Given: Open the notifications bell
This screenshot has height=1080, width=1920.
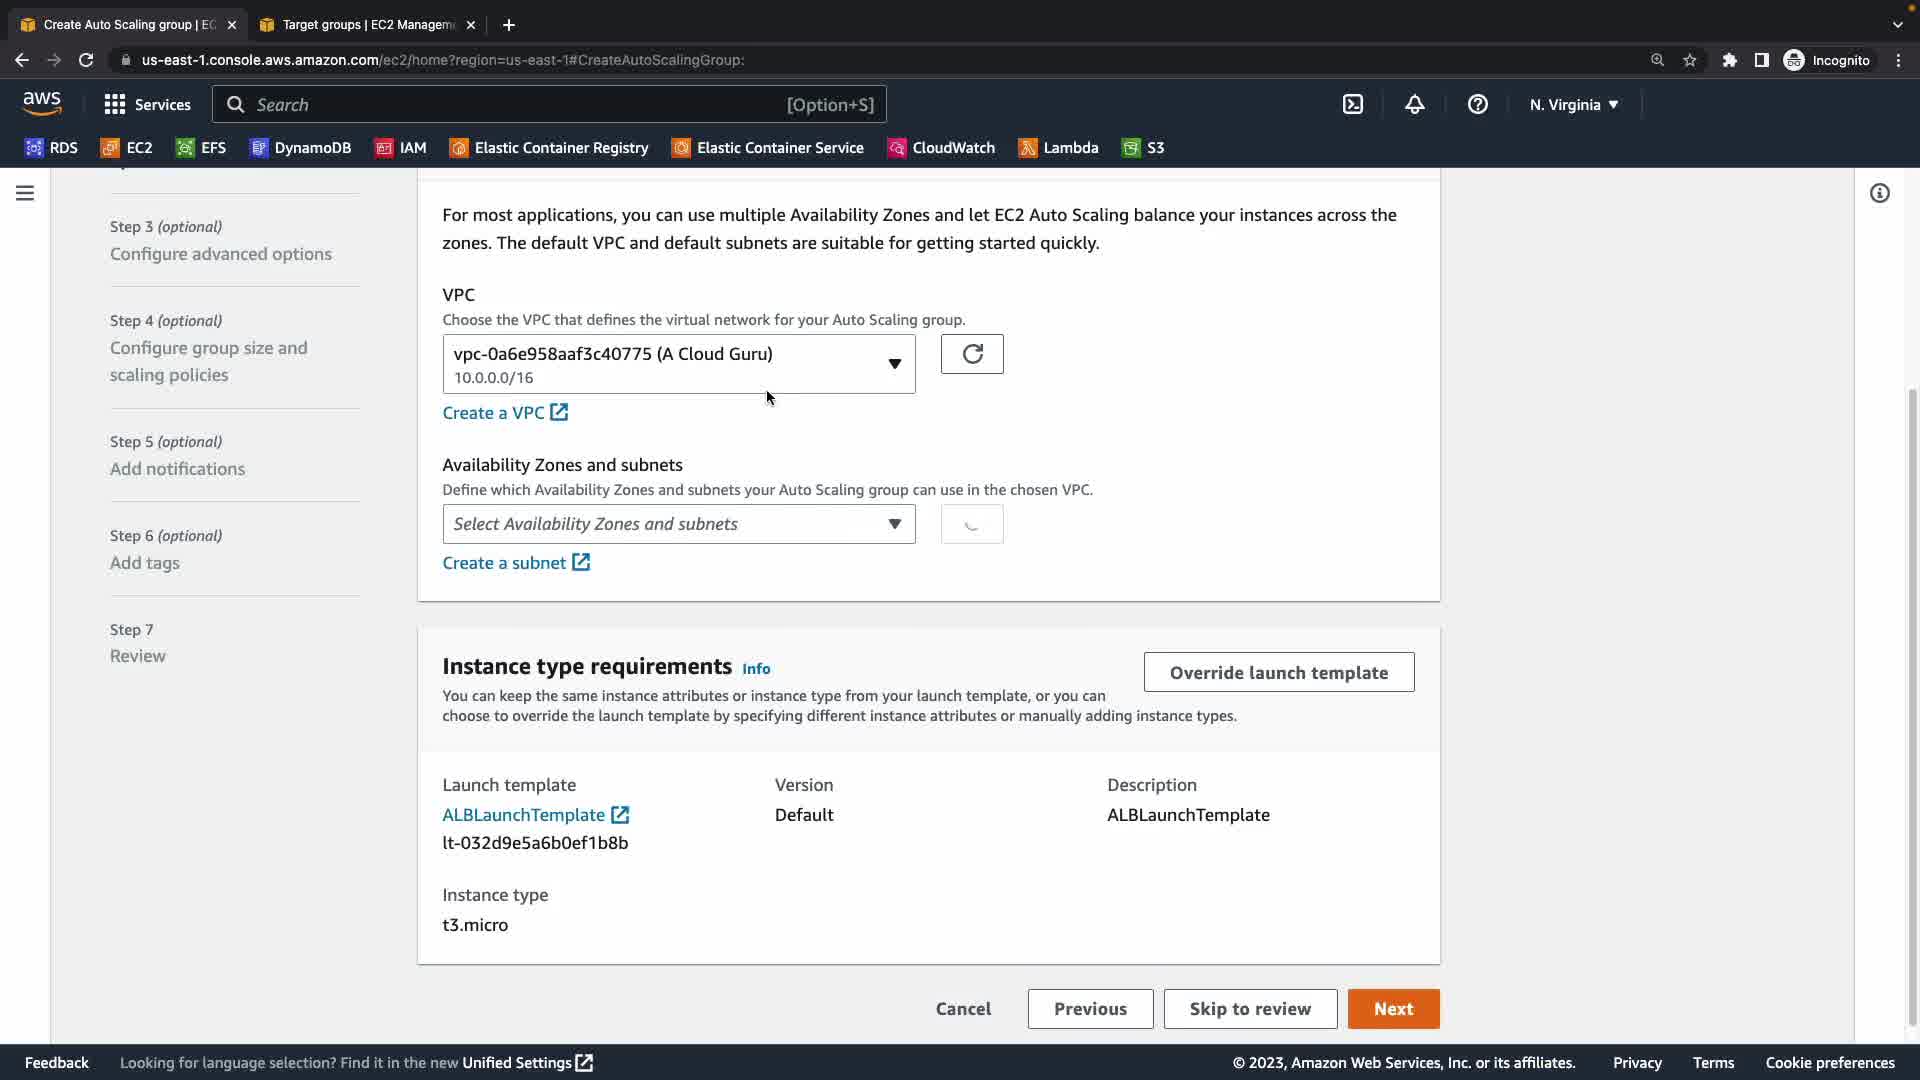Looking at the screenshot, I should 1414,104.
